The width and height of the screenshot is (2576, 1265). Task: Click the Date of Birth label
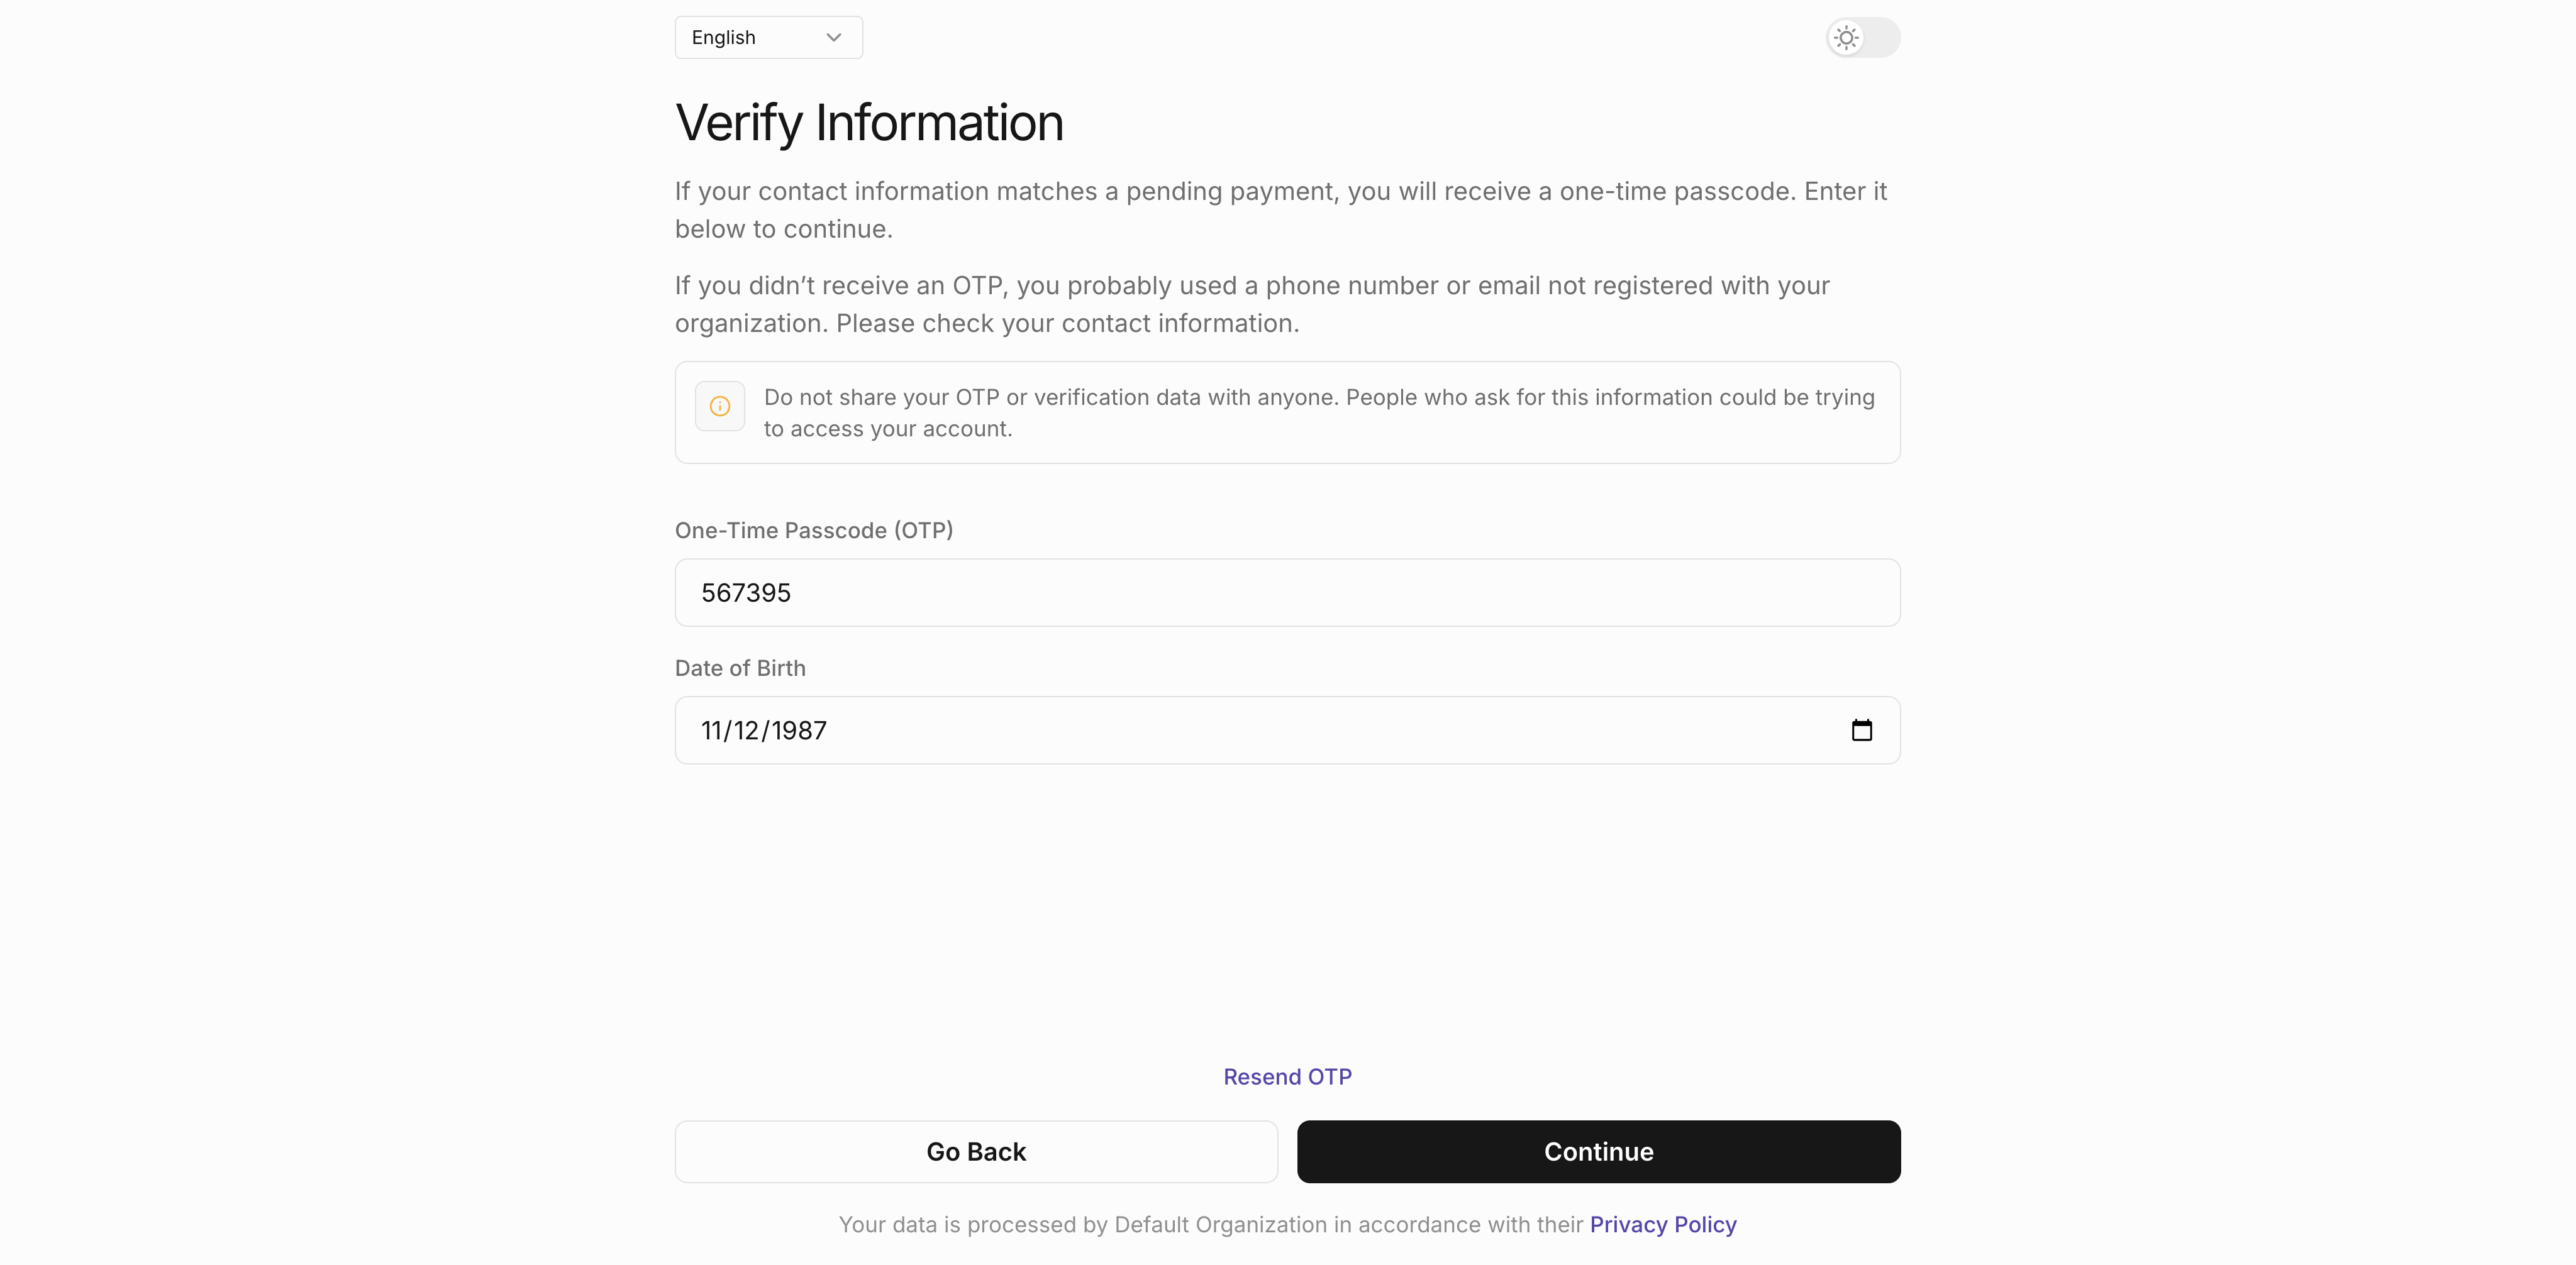point(740,667)
